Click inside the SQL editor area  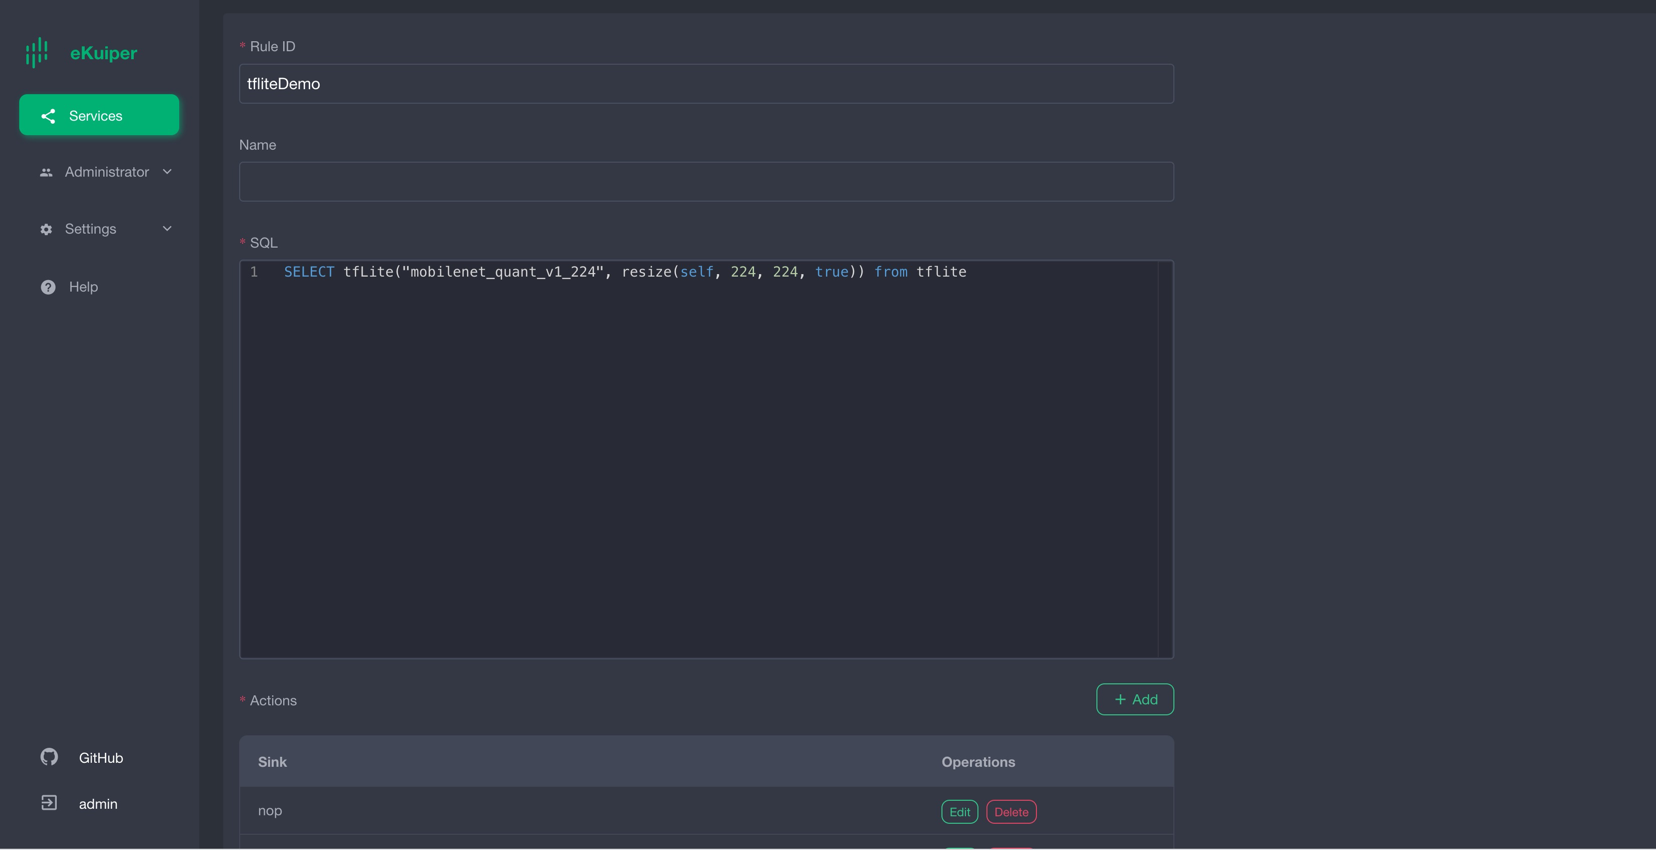click(x=706, y=460)
